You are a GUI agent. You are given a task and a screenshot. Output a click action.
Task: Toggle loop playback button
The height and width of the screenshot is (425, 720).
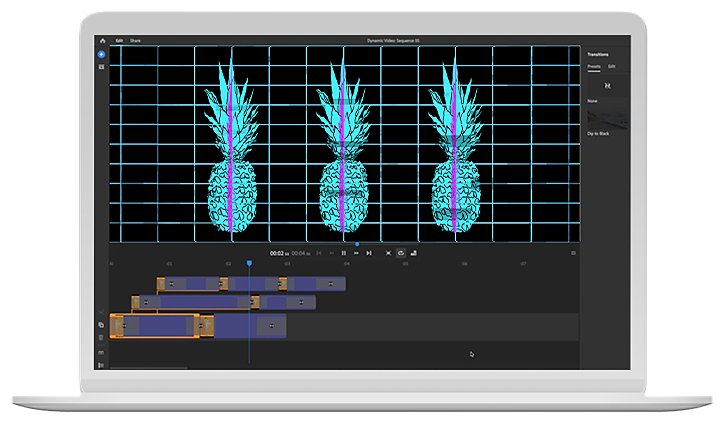401,253
